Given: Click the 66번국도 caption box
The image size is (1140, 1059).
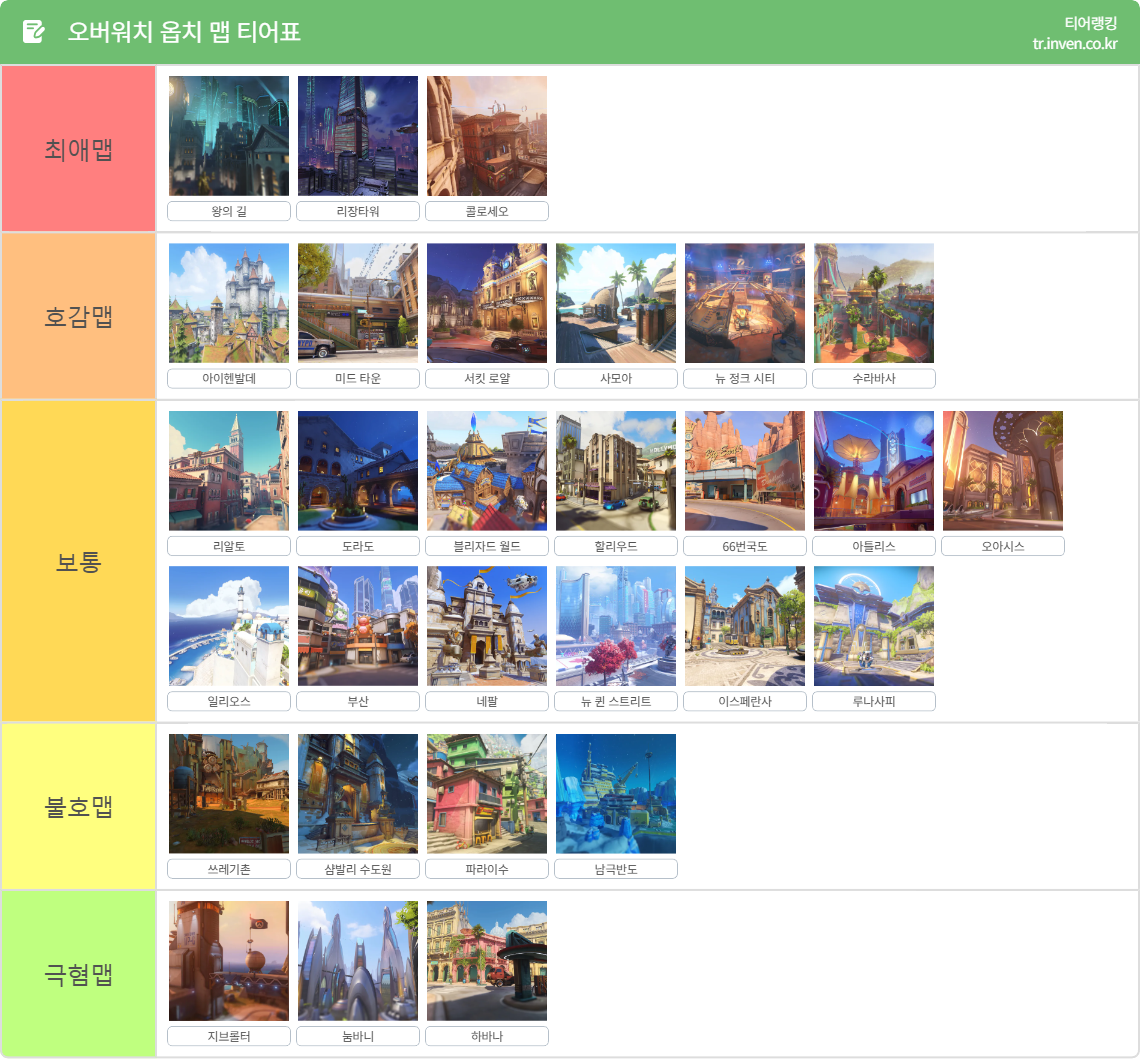Looking at the screenshot, I should click(745, 547).
